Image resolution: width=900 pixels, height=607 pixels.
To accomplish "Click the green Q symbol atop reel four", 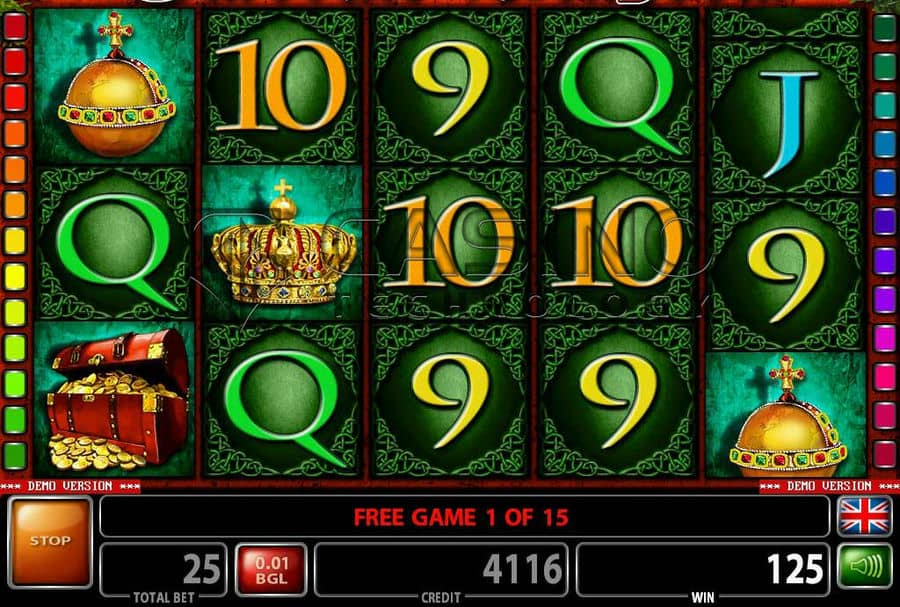I will tap(618, 86).
